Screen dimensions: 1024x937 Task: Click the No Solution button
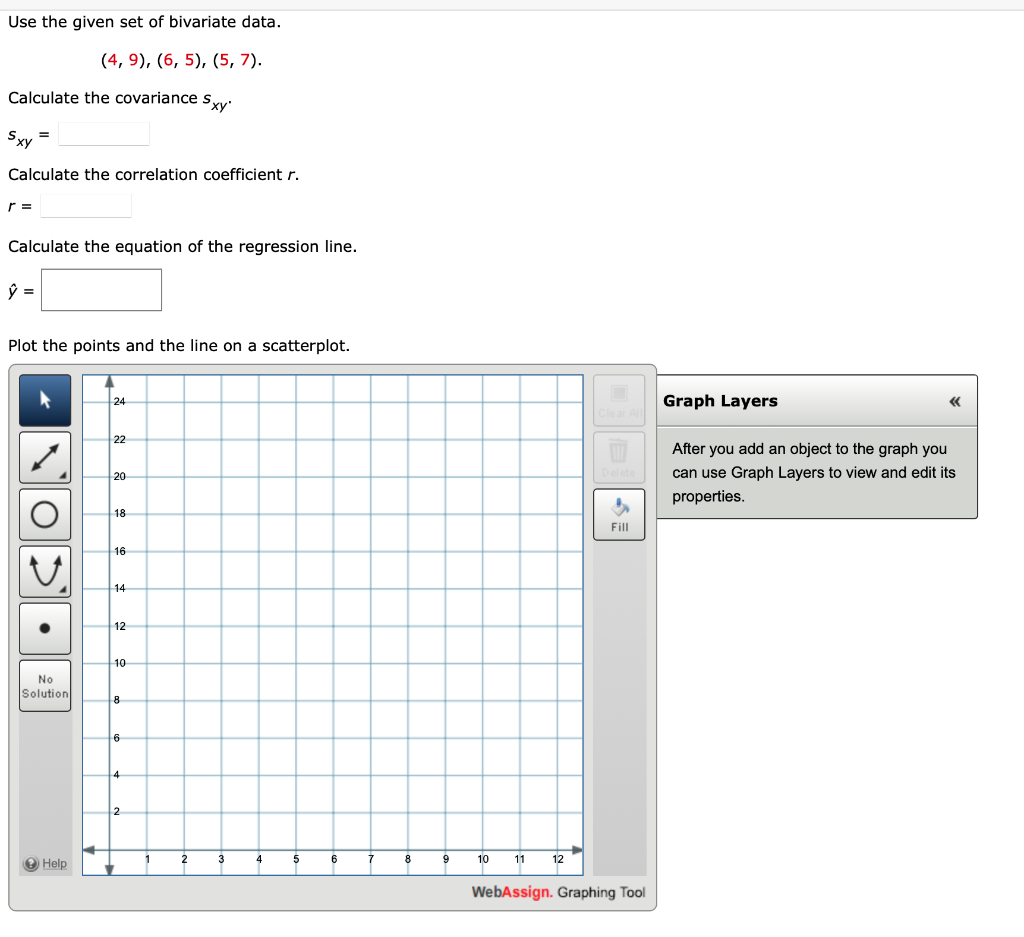[x=45, y=686]
